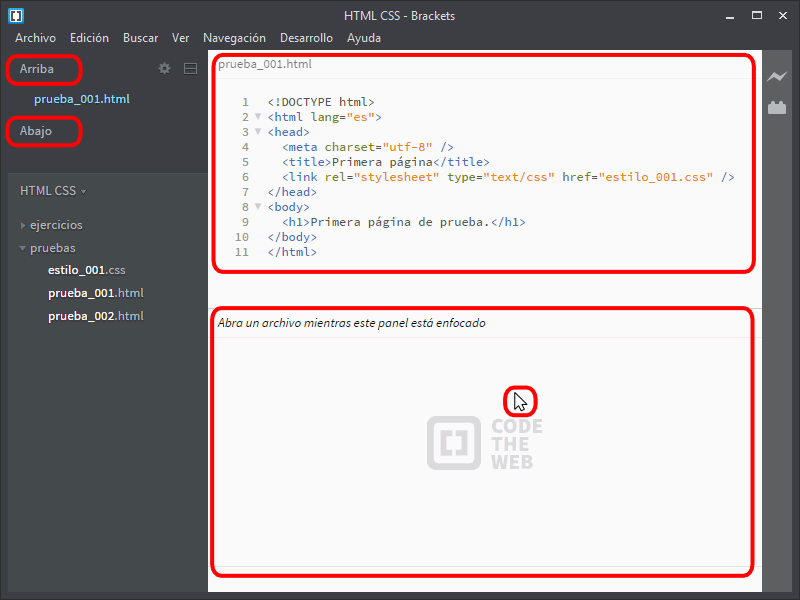The image size is (800, 600).
Task: Click the DOCTYPE line of code
Action: pos(321,102)
